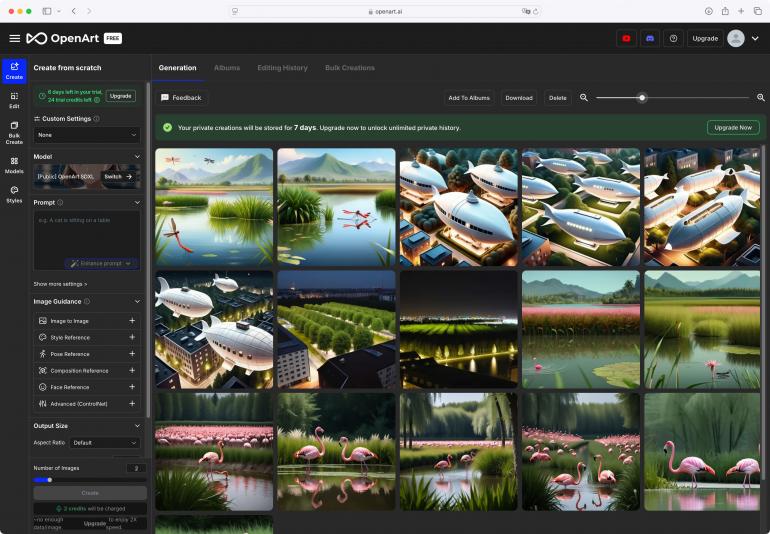Open Bulk Create in the left sidebar

(14, 133)
